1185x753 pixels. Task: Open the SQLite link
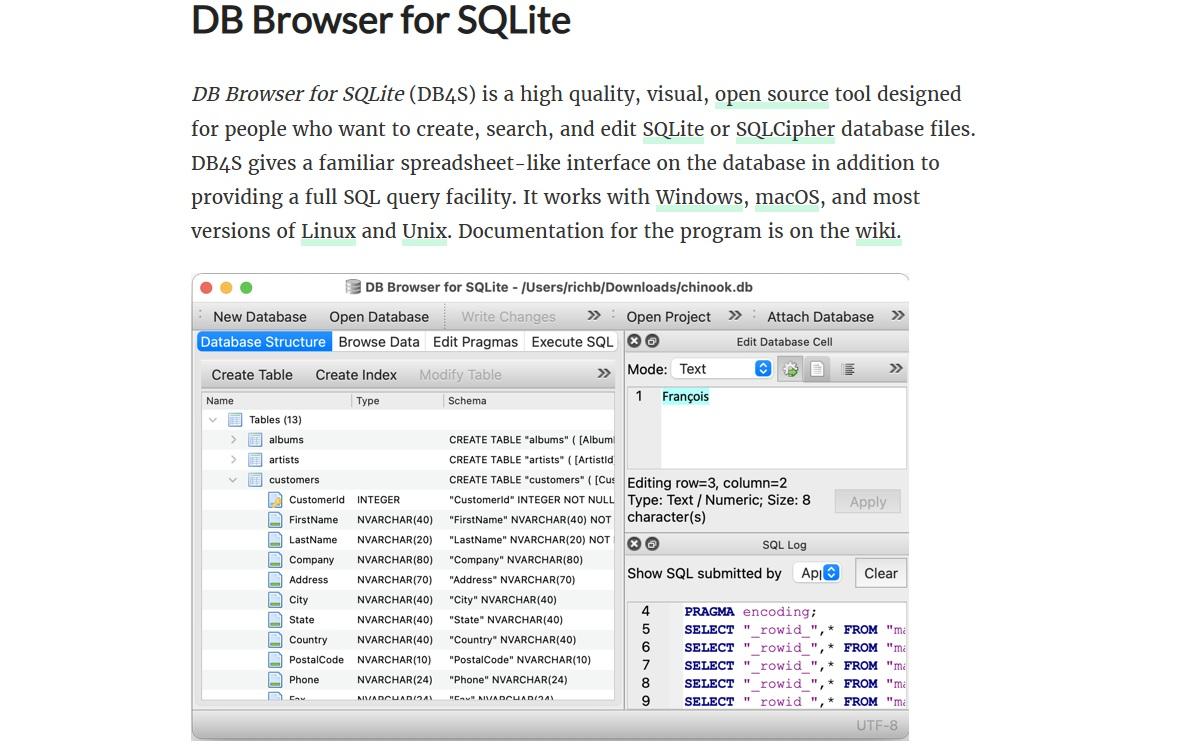[673, 129]
